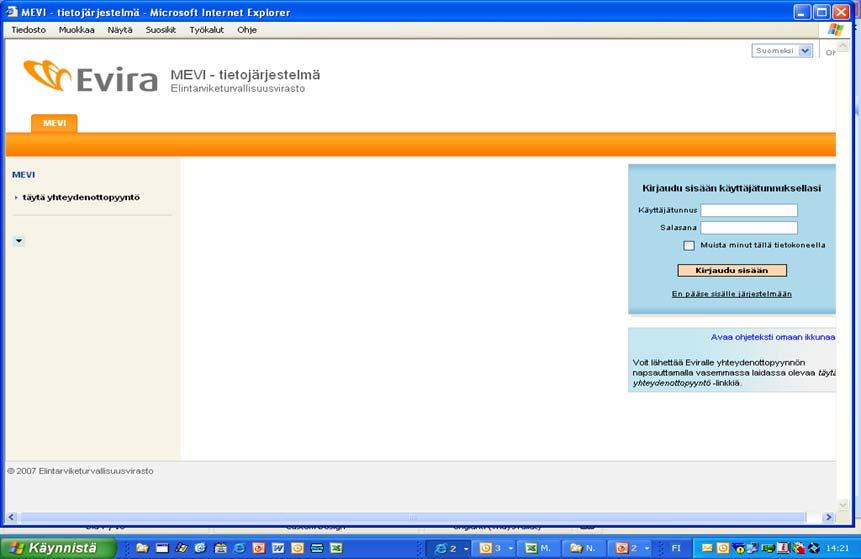Click the '© 2007 Elintarviketurvallisuusvirasto' footer text
Image resolution: width=861 pixels, height=559 pixels.
point(80,471)
